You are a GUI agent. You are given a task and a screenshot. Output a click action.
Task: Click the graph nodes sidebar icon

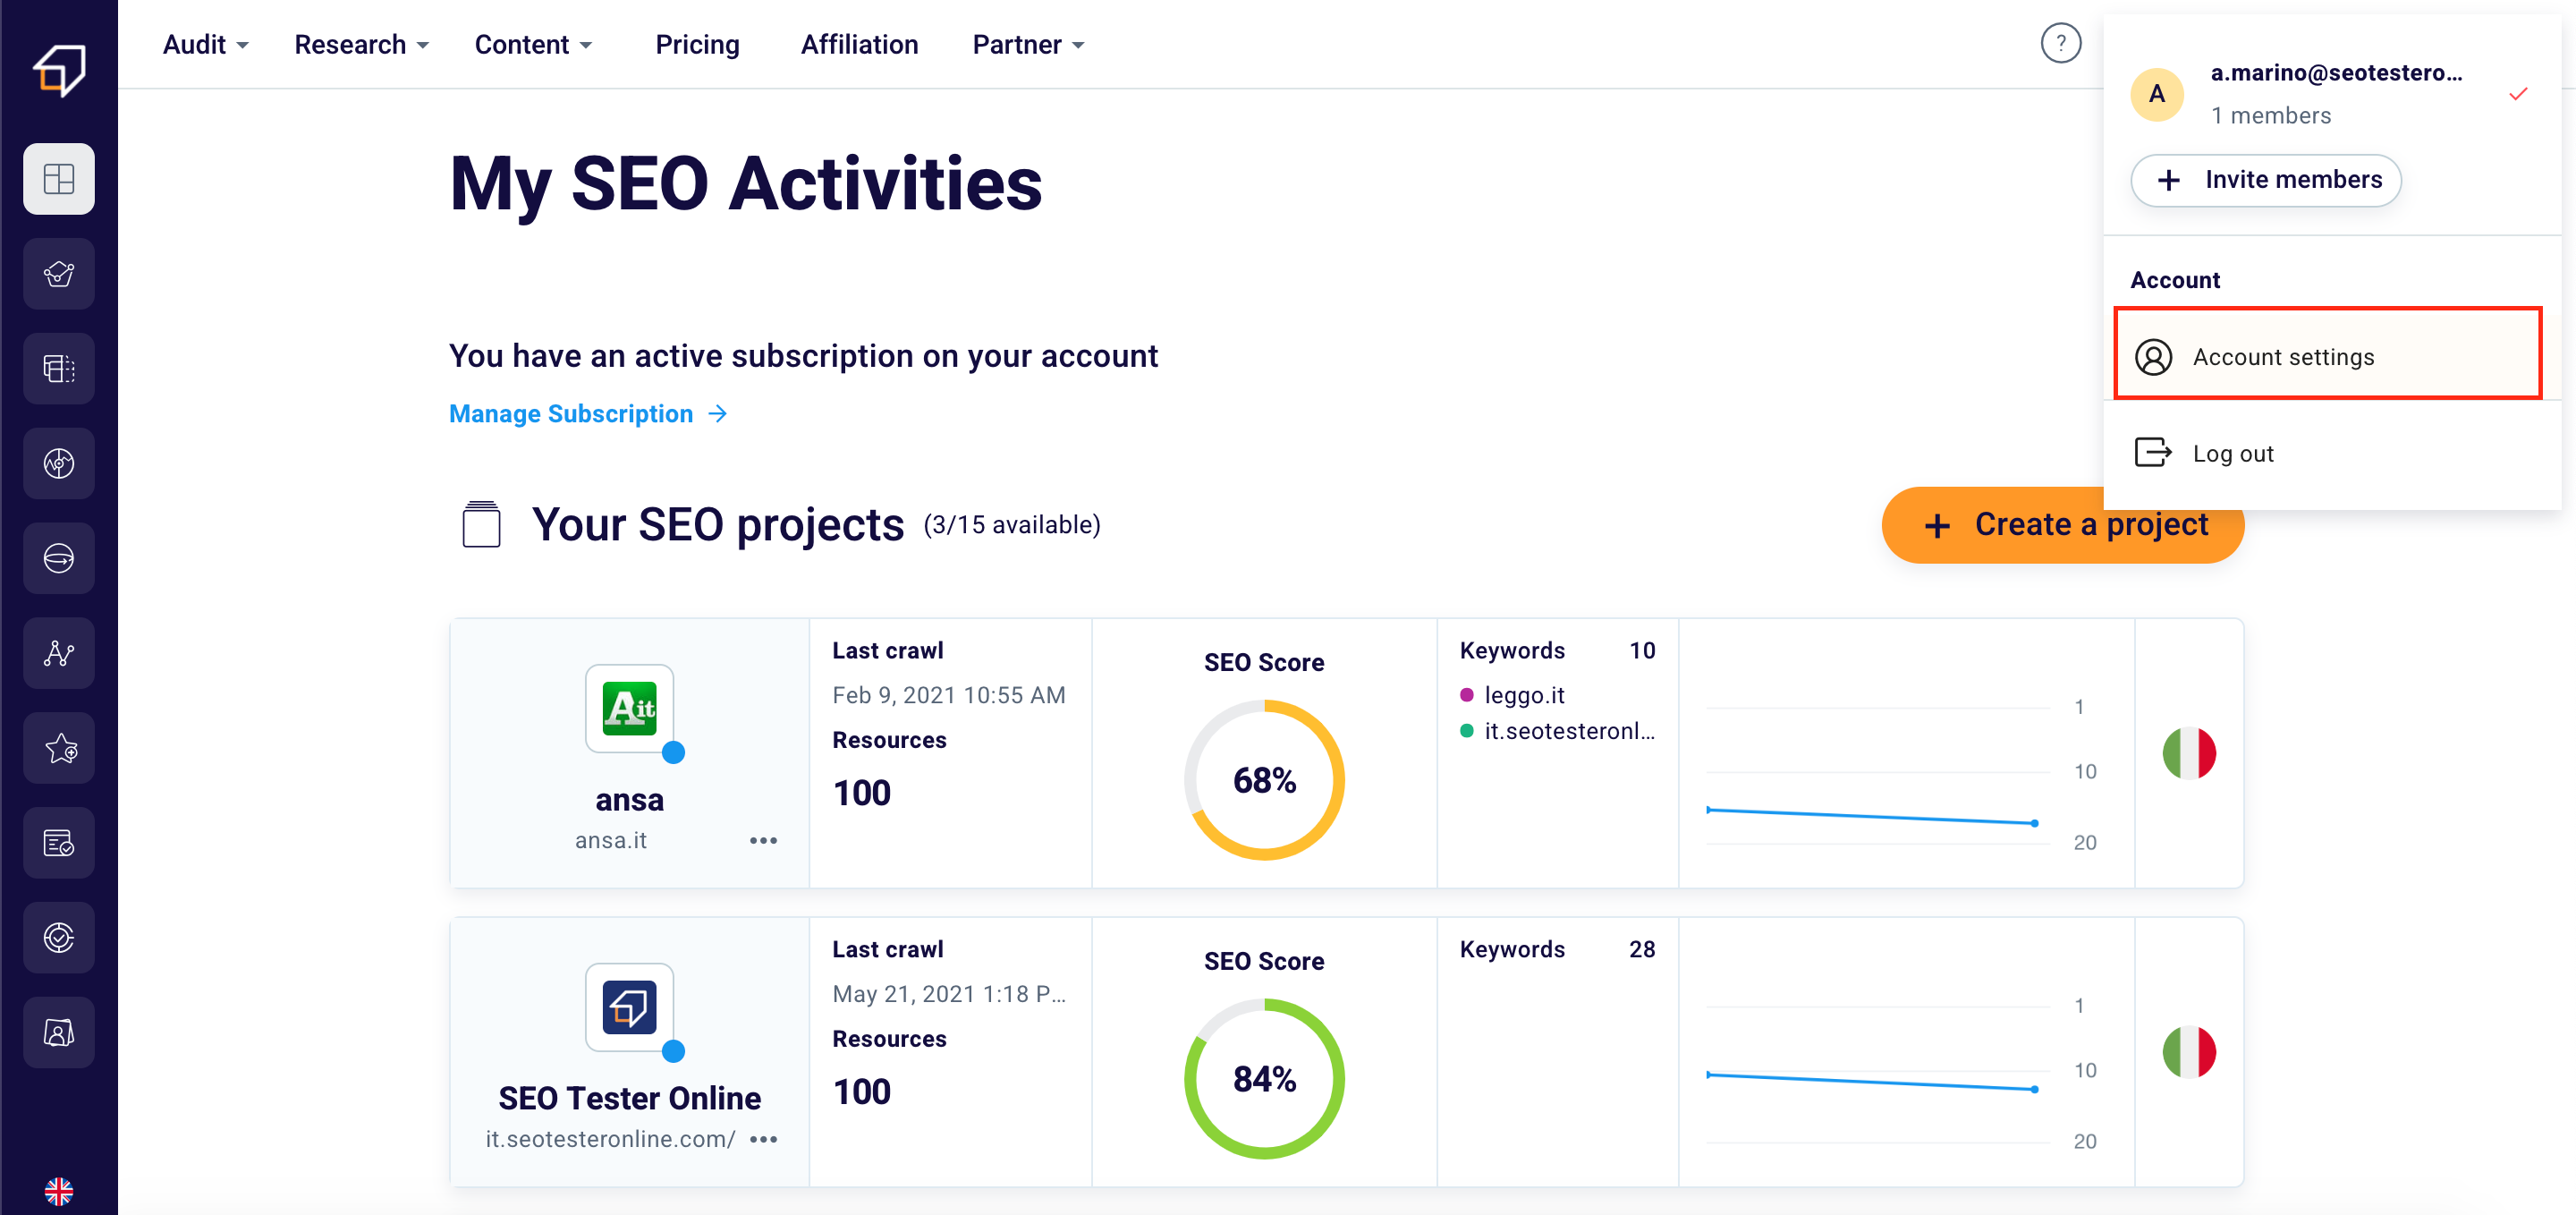click(x=59, y=653)
